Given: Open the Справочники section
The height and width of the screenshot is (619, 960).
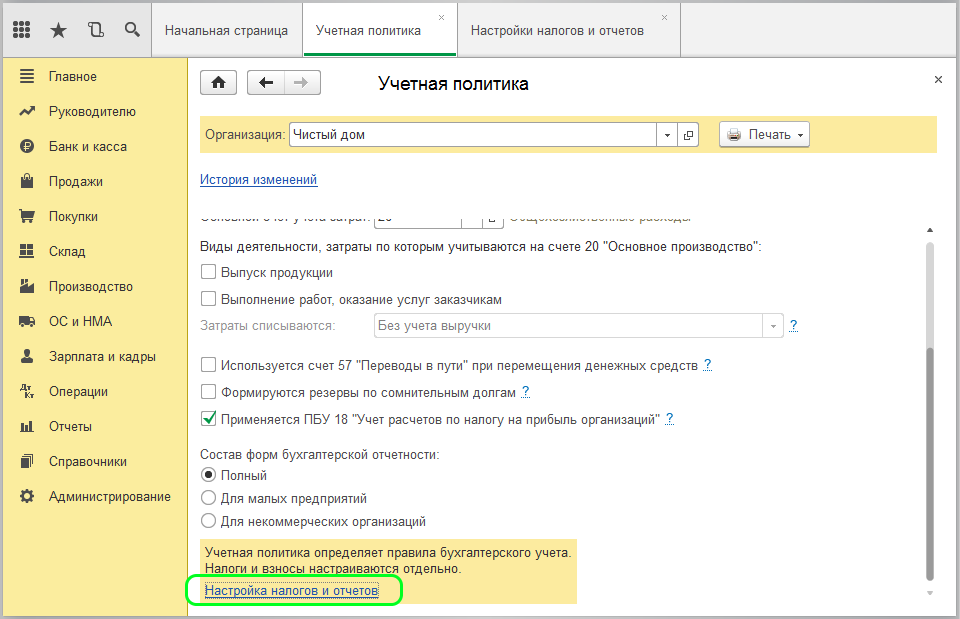Looking at the screenshot, I should click(88, 462).
